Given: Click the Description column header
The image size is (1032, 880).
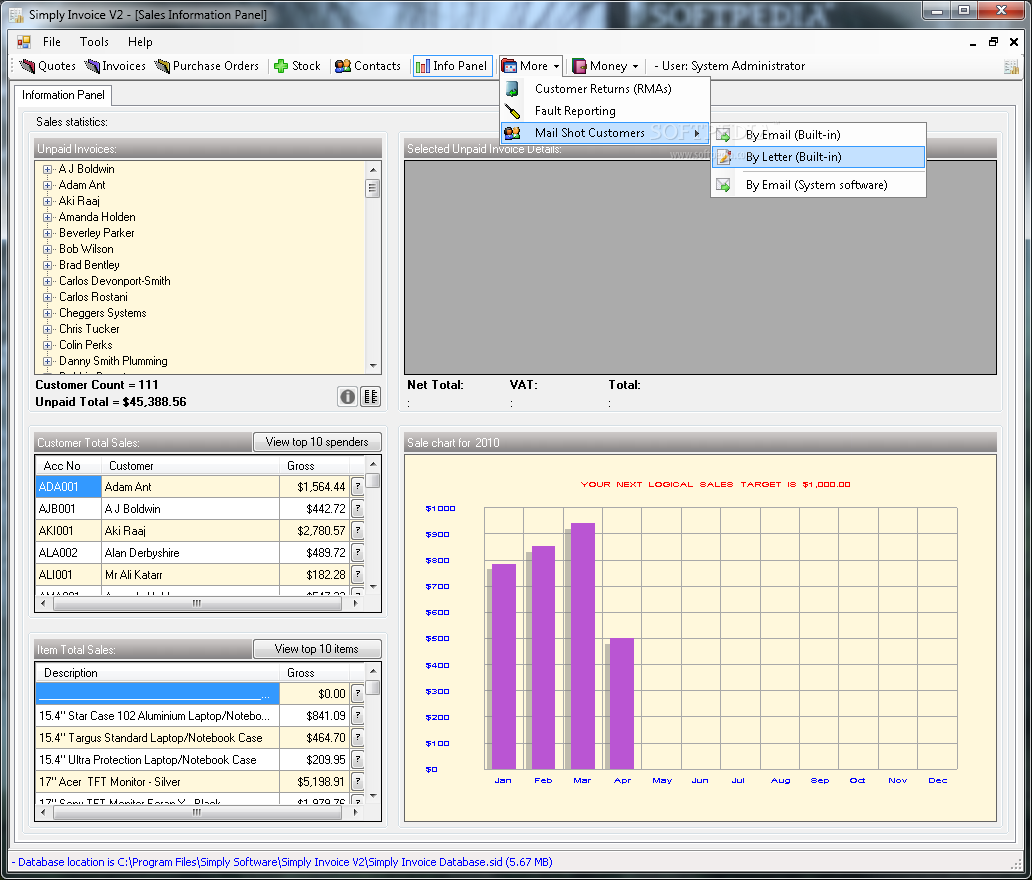Looking at the screenshot, I should (x=158, y=673).
